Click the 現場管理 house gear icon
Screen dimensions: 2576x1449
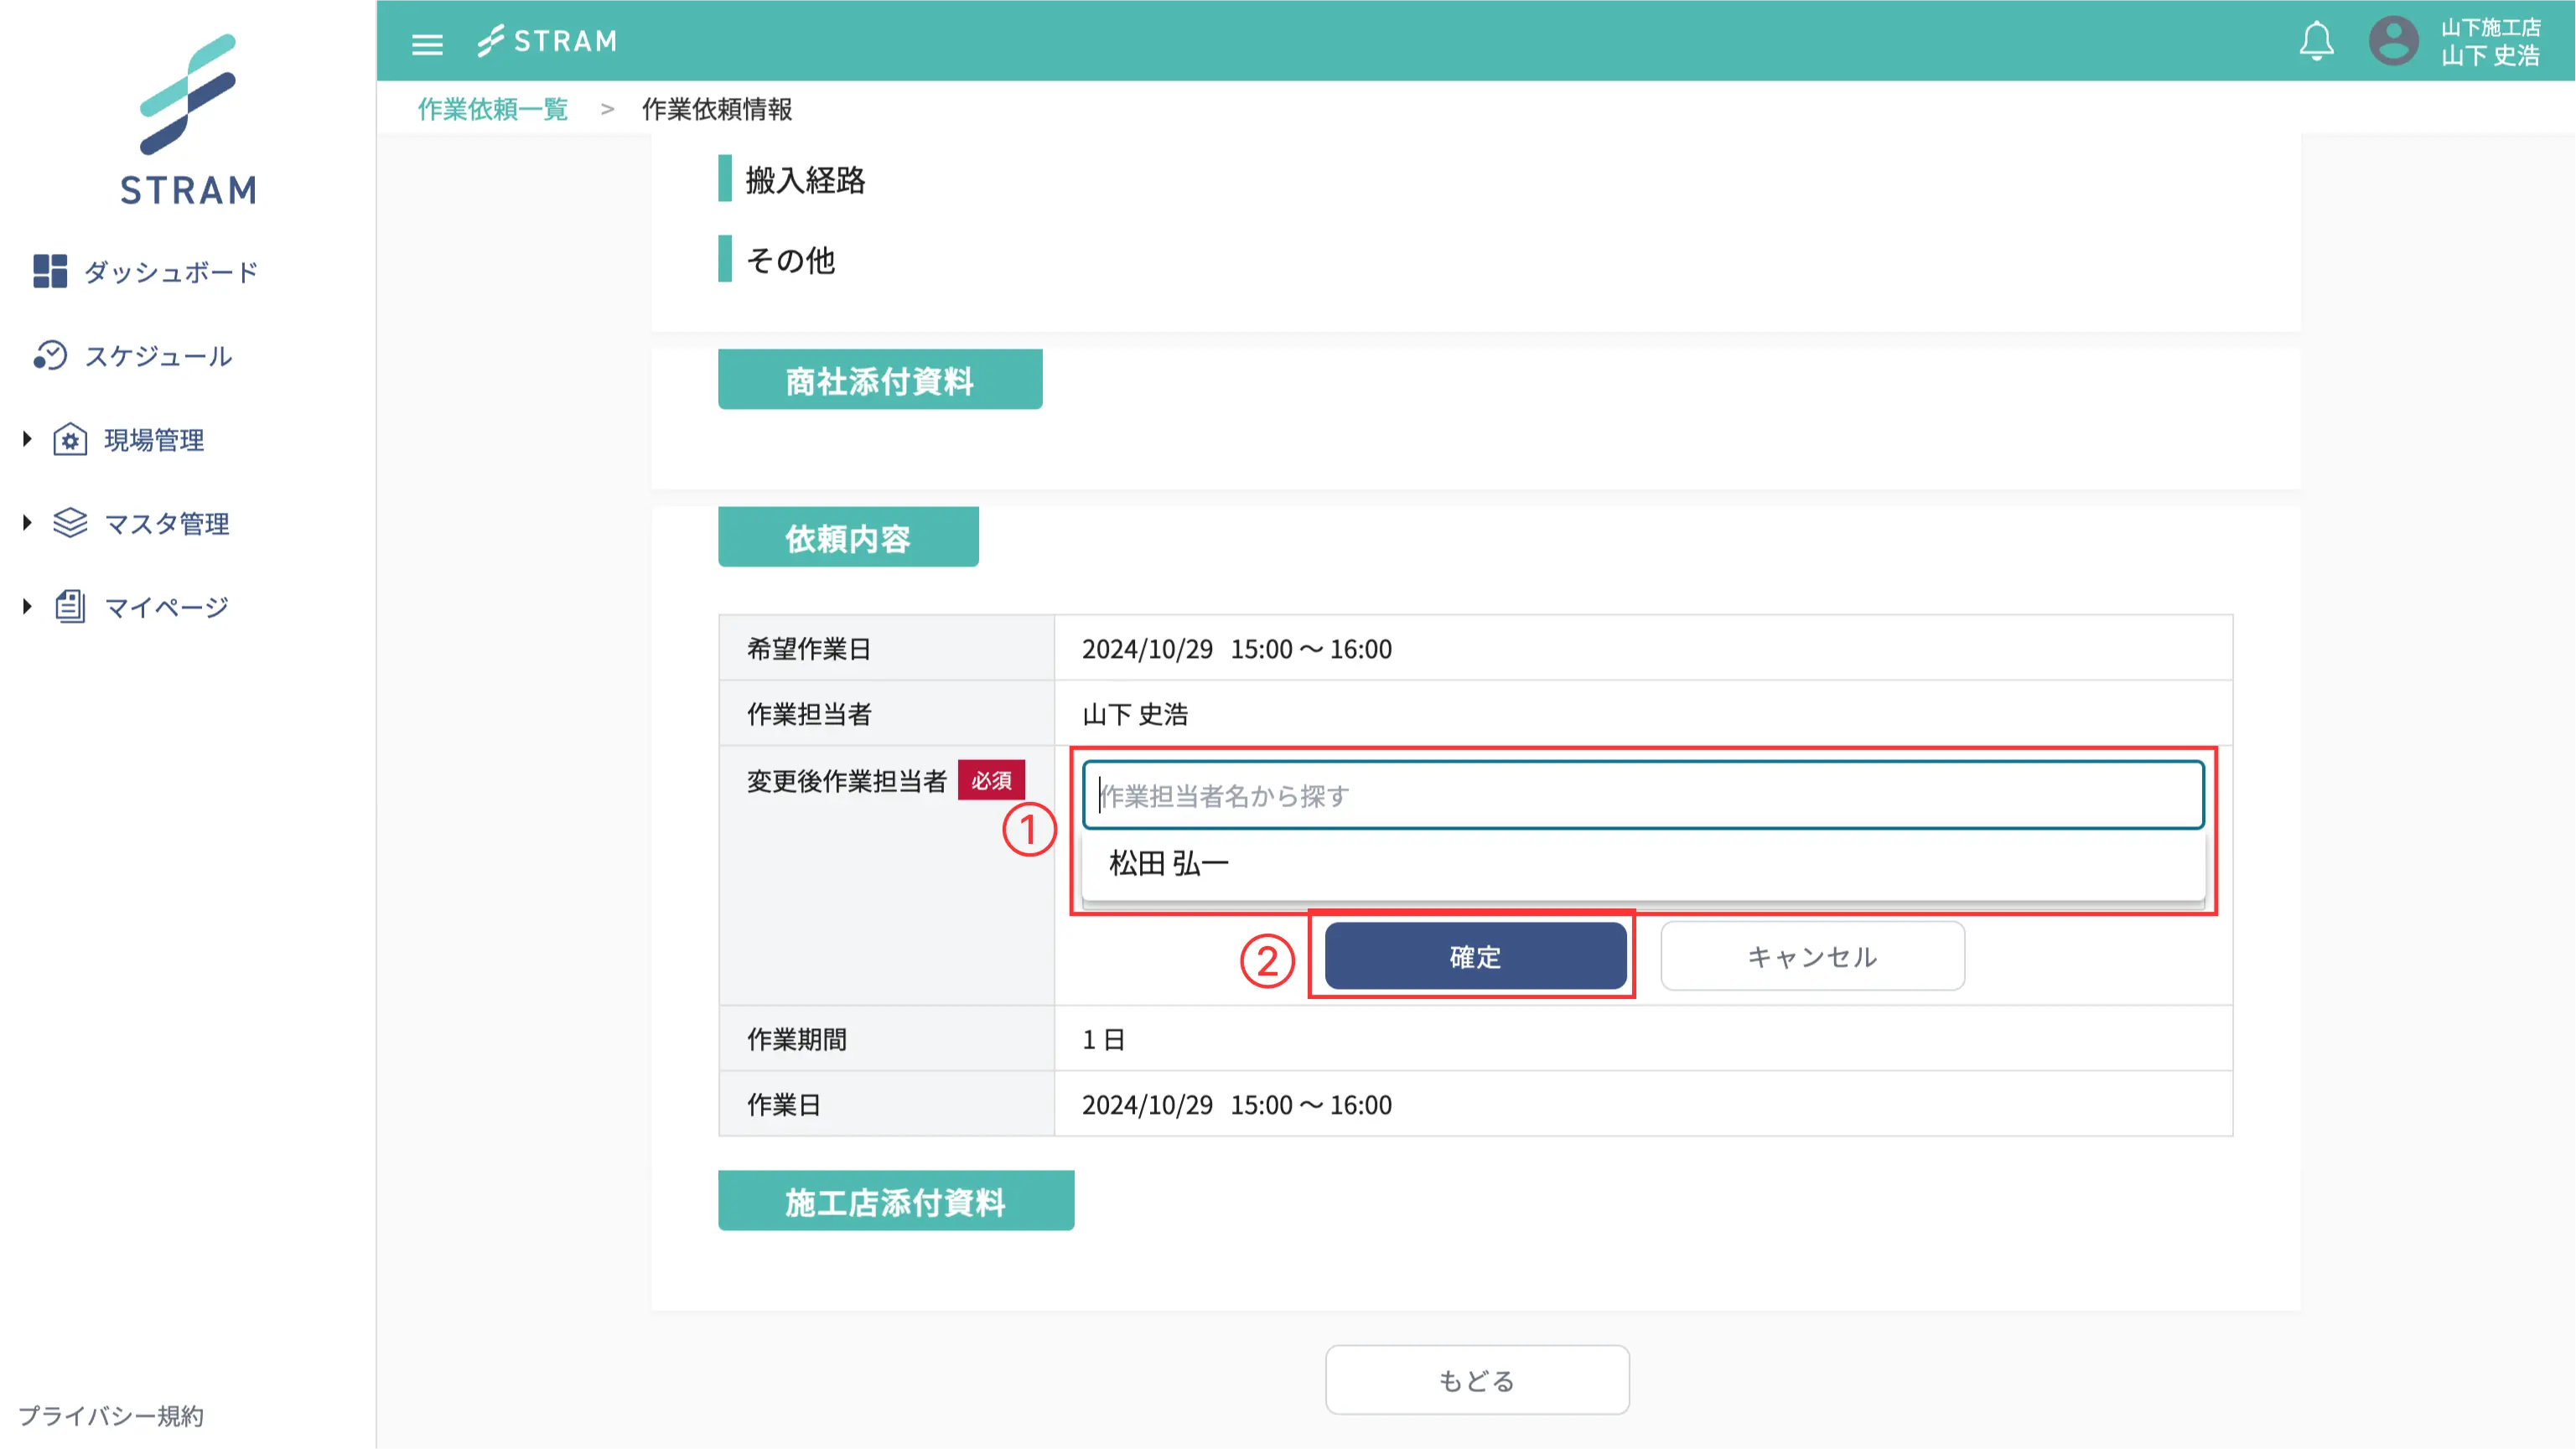pos(70,439)
